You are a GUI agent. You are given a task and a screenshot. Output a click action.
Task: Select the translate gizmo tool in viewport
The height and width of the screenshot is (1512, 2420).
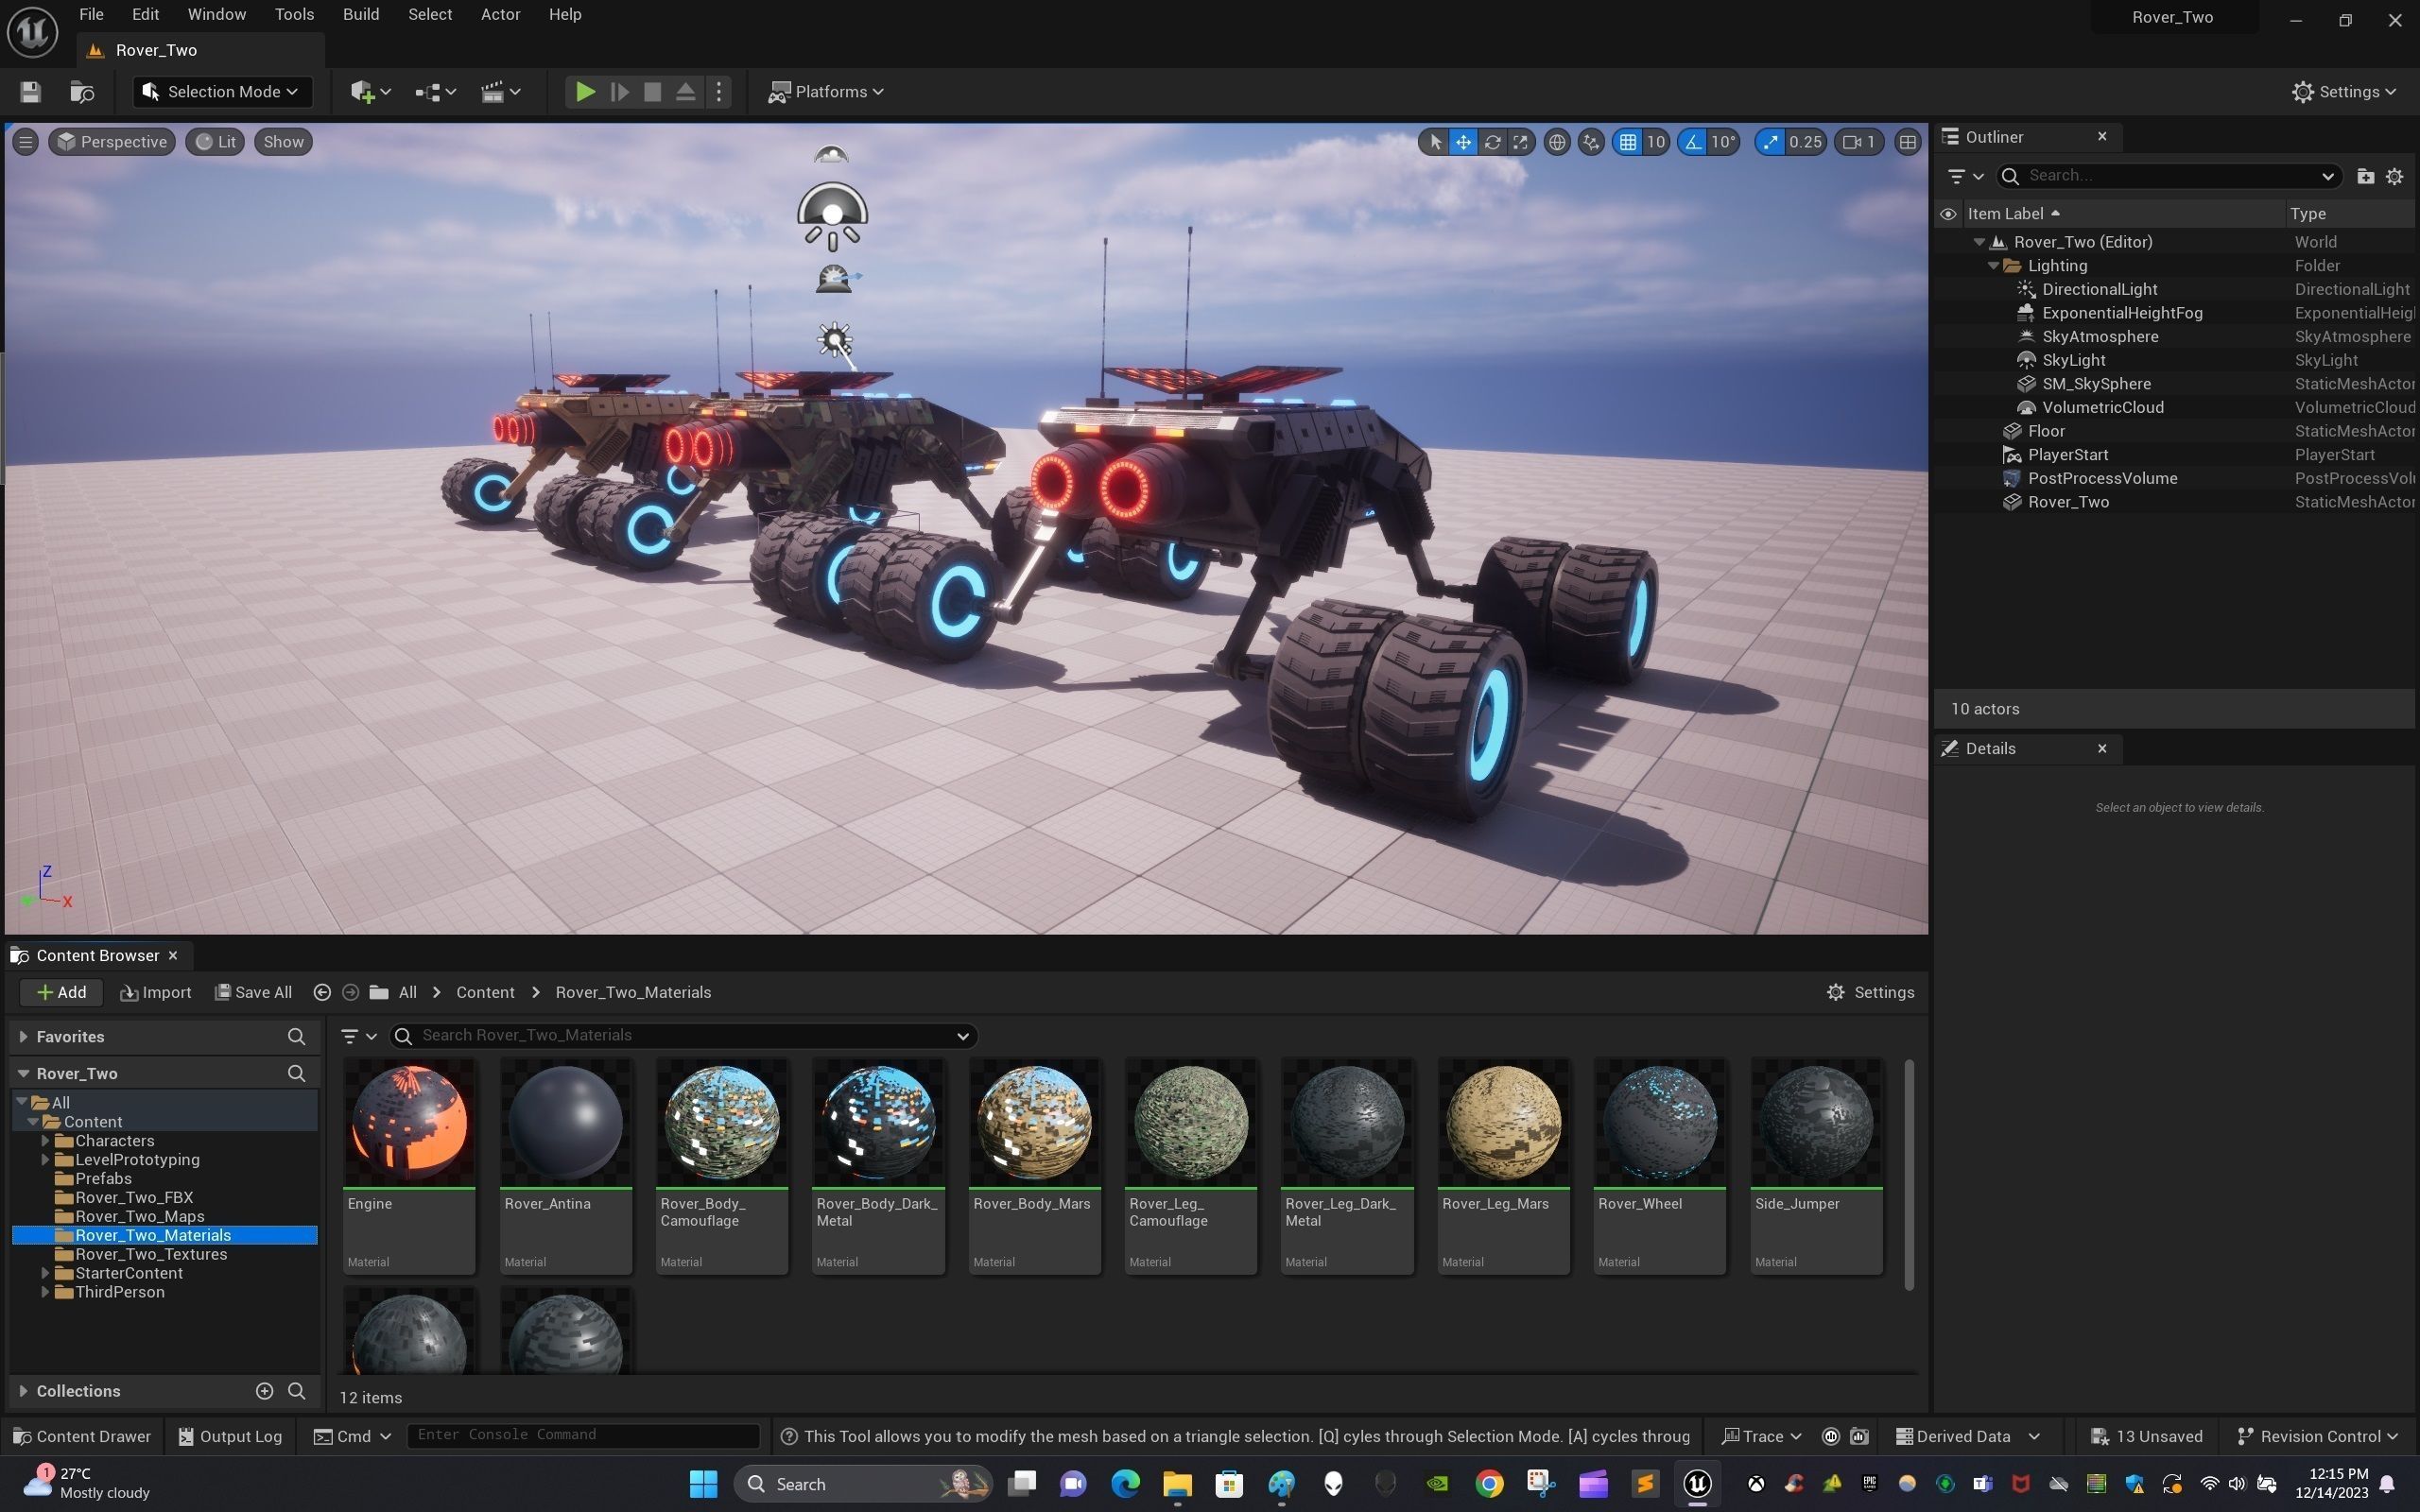[1463, 142]
